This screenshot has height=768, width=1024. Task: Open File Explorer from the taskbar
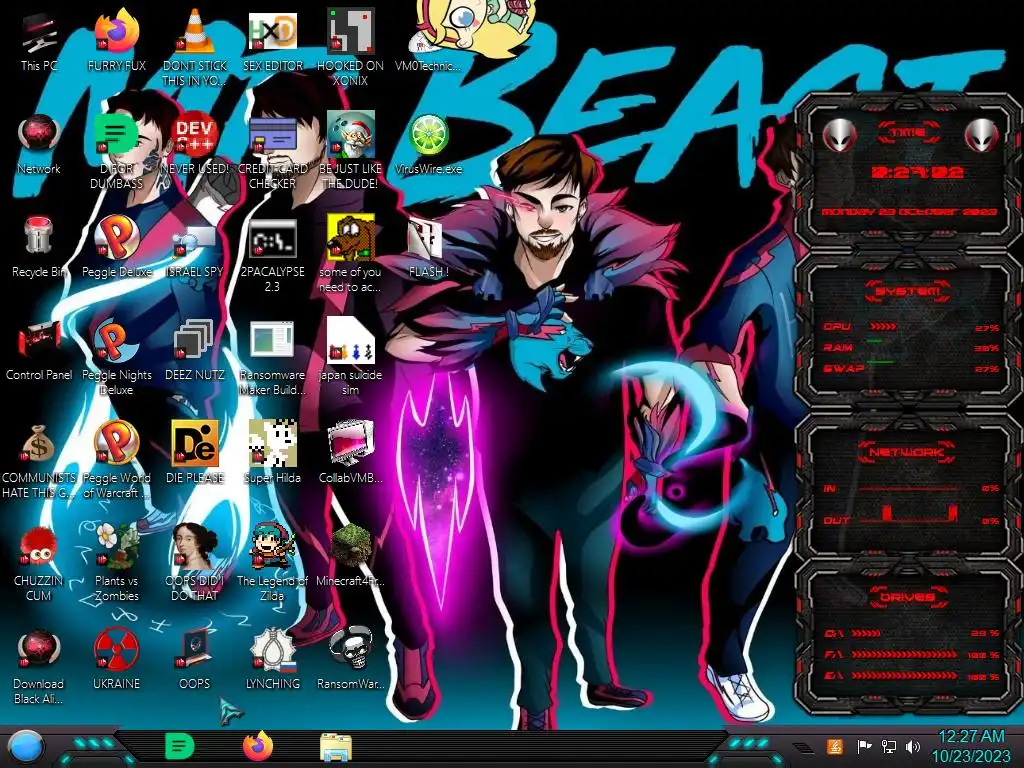pyautogui.click(x=336, y=747)
